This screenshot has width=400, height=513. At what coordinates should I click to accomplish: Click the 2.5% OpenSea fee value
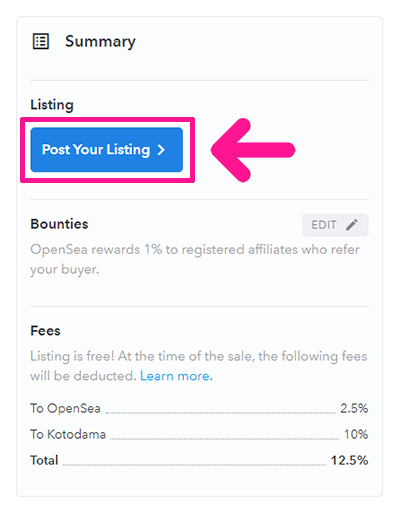coord(354,408)
